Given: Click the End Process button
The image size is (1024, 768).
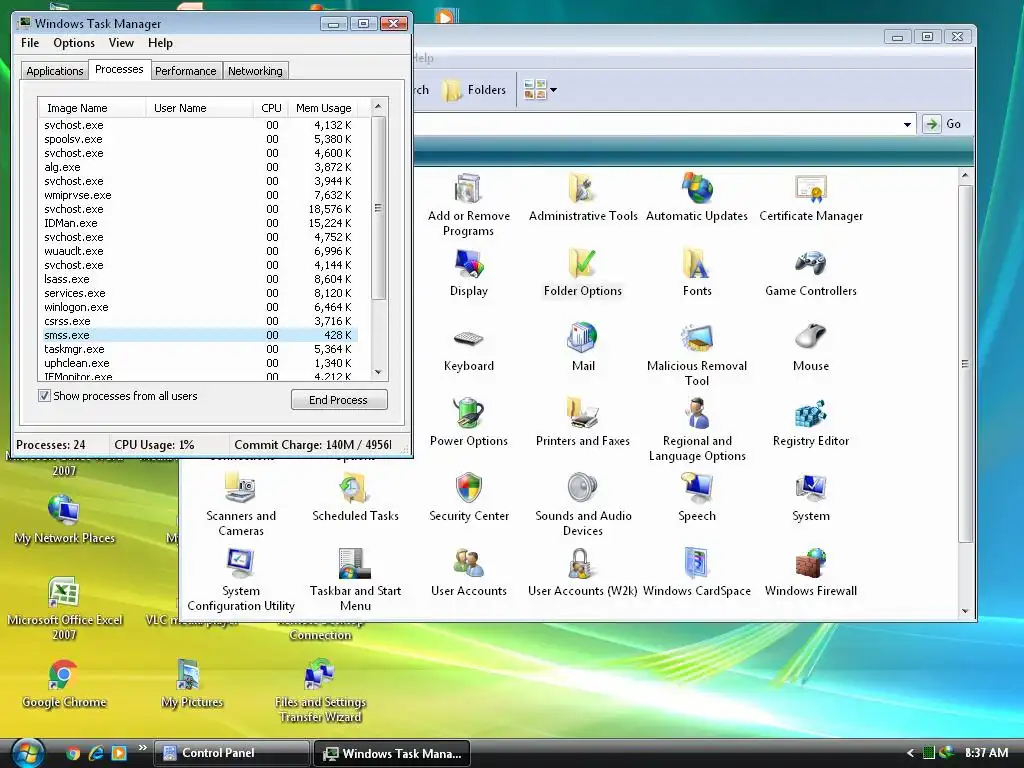Looking at the screenshot, I should point(339,400).
